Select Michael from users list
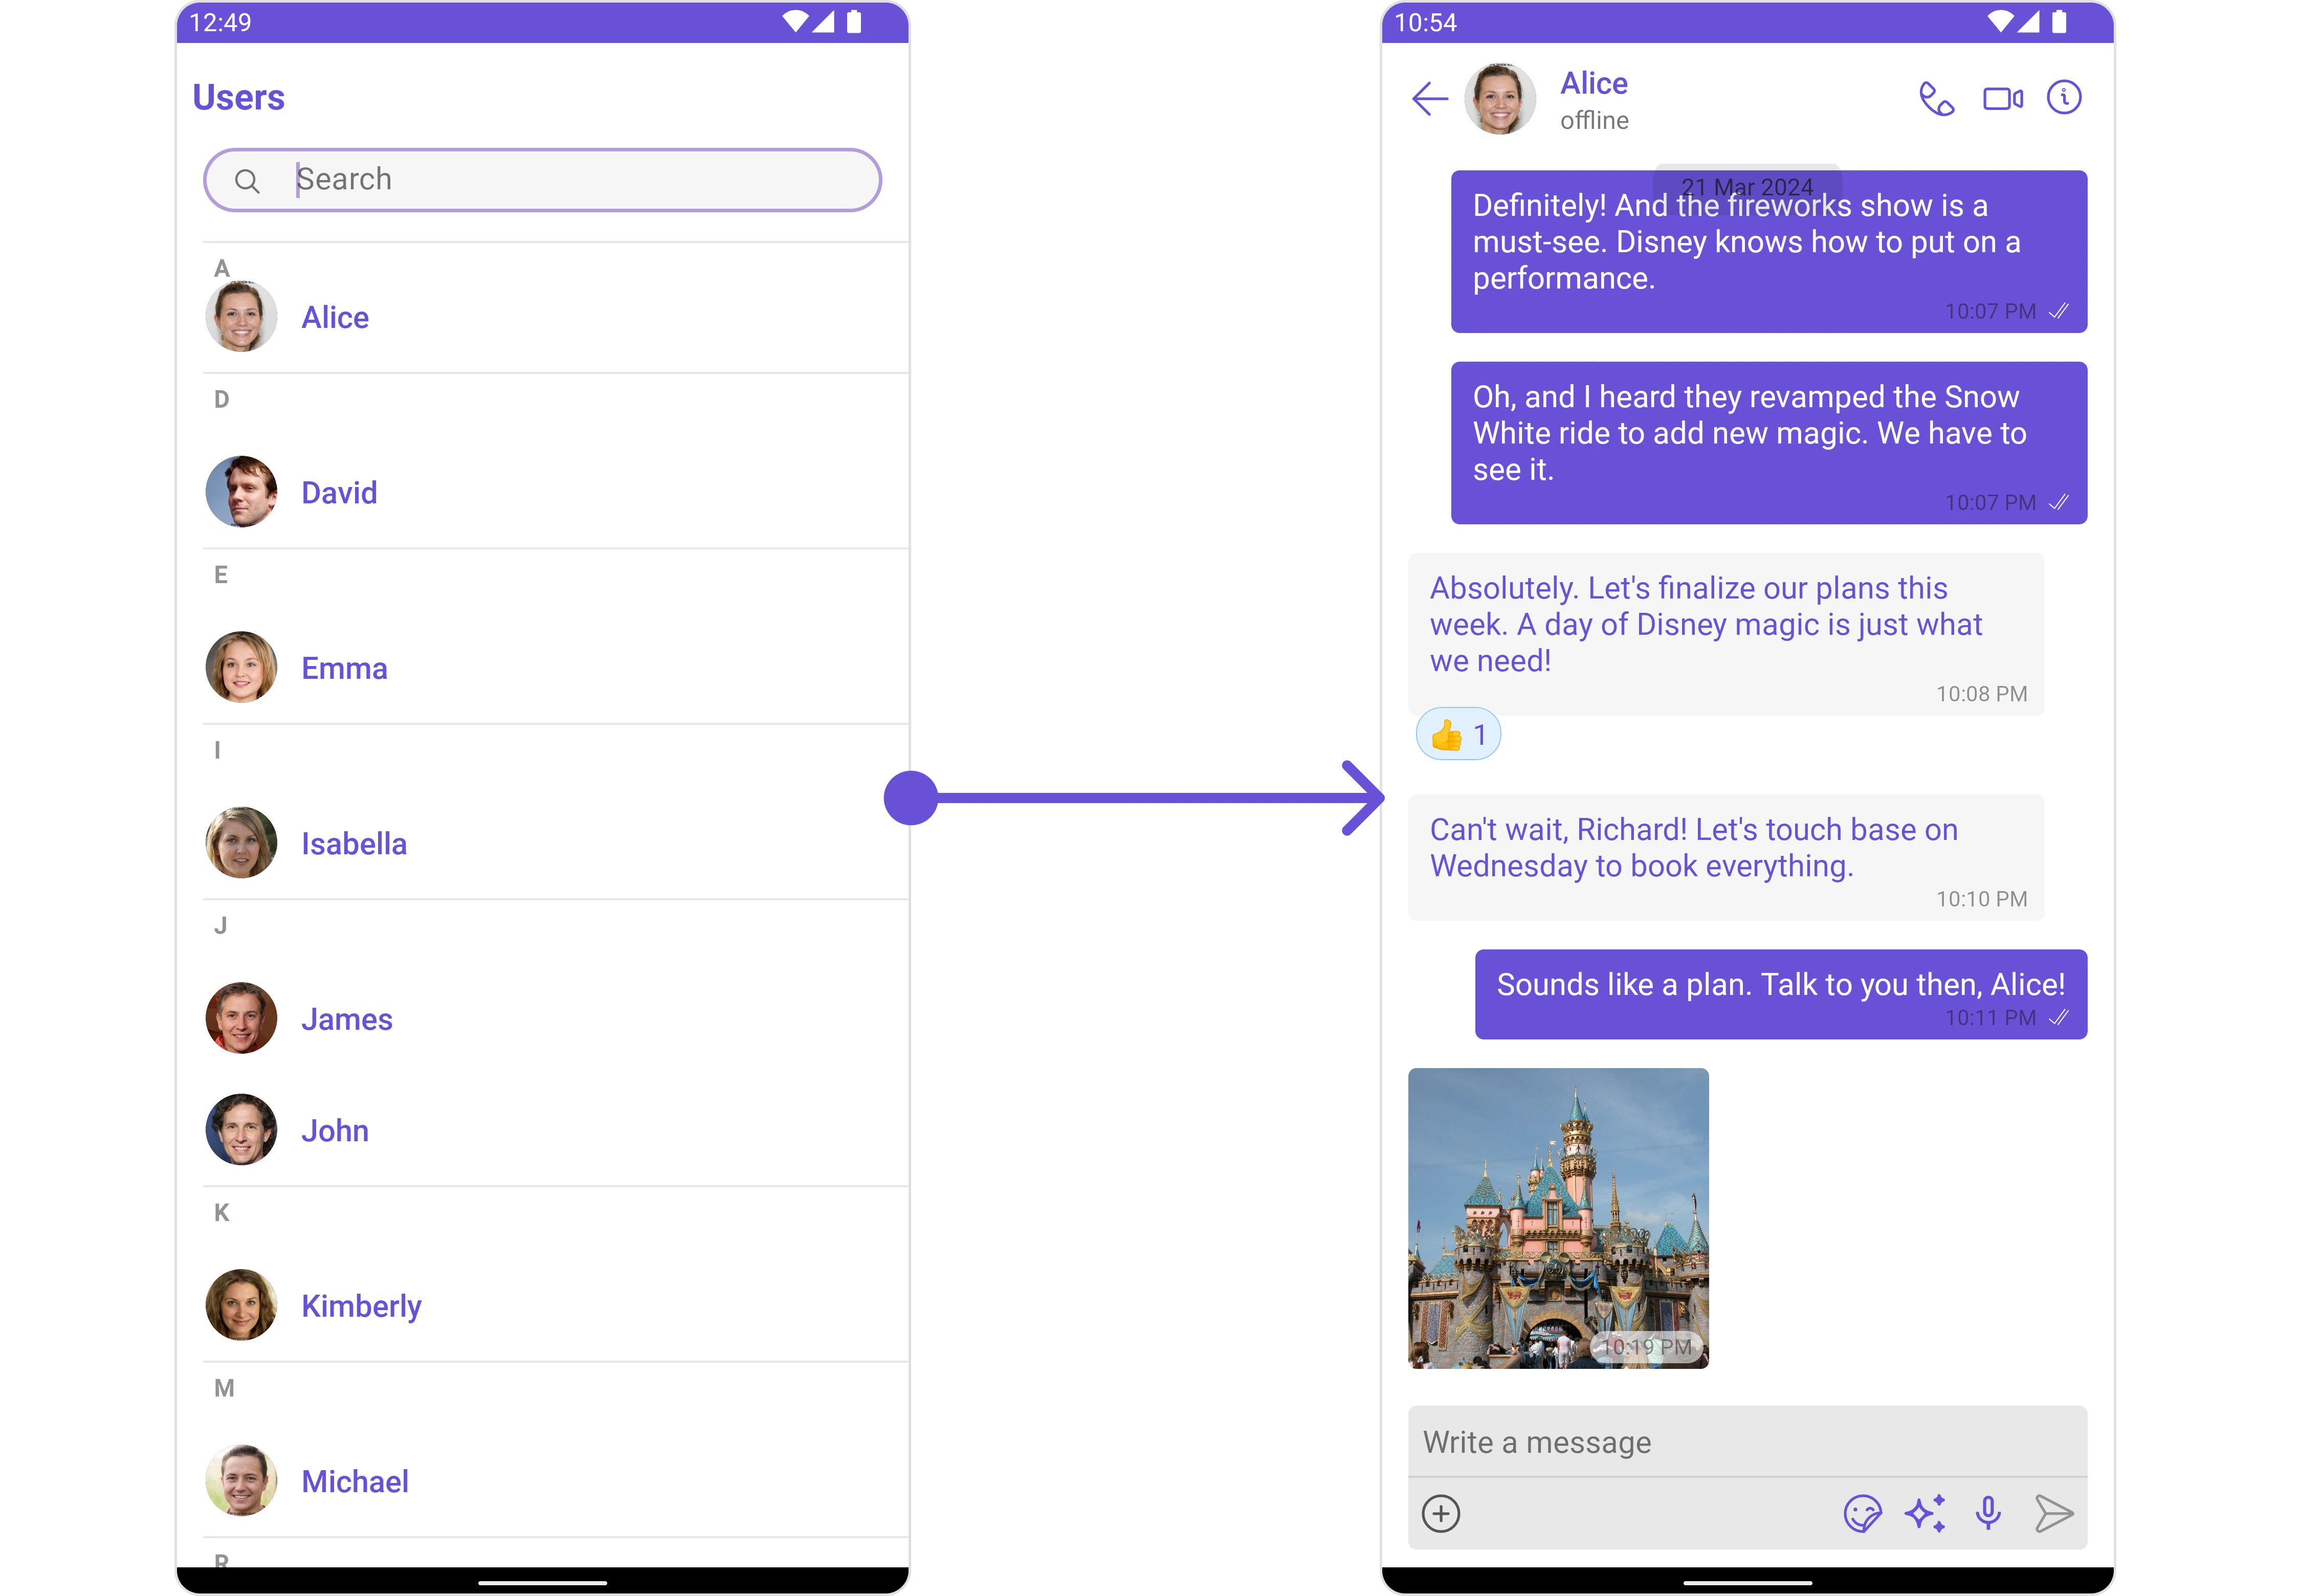The image size is (2301, 1596). (x=354, y=1480)
